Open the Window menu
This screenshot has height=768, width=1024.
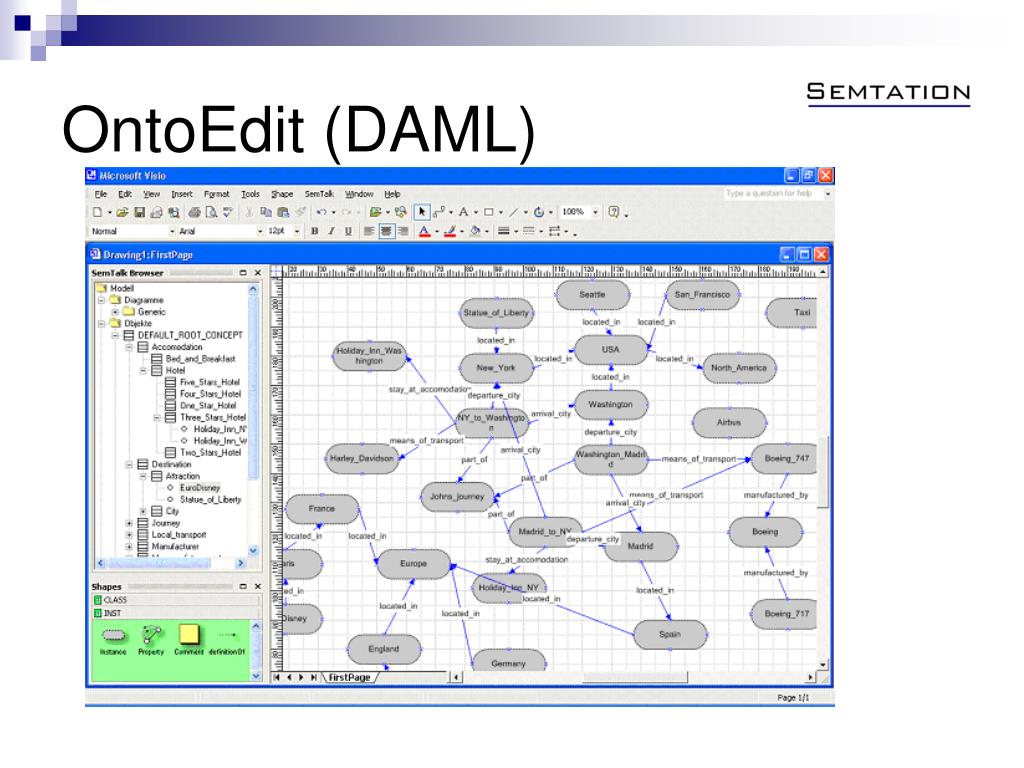359,194
